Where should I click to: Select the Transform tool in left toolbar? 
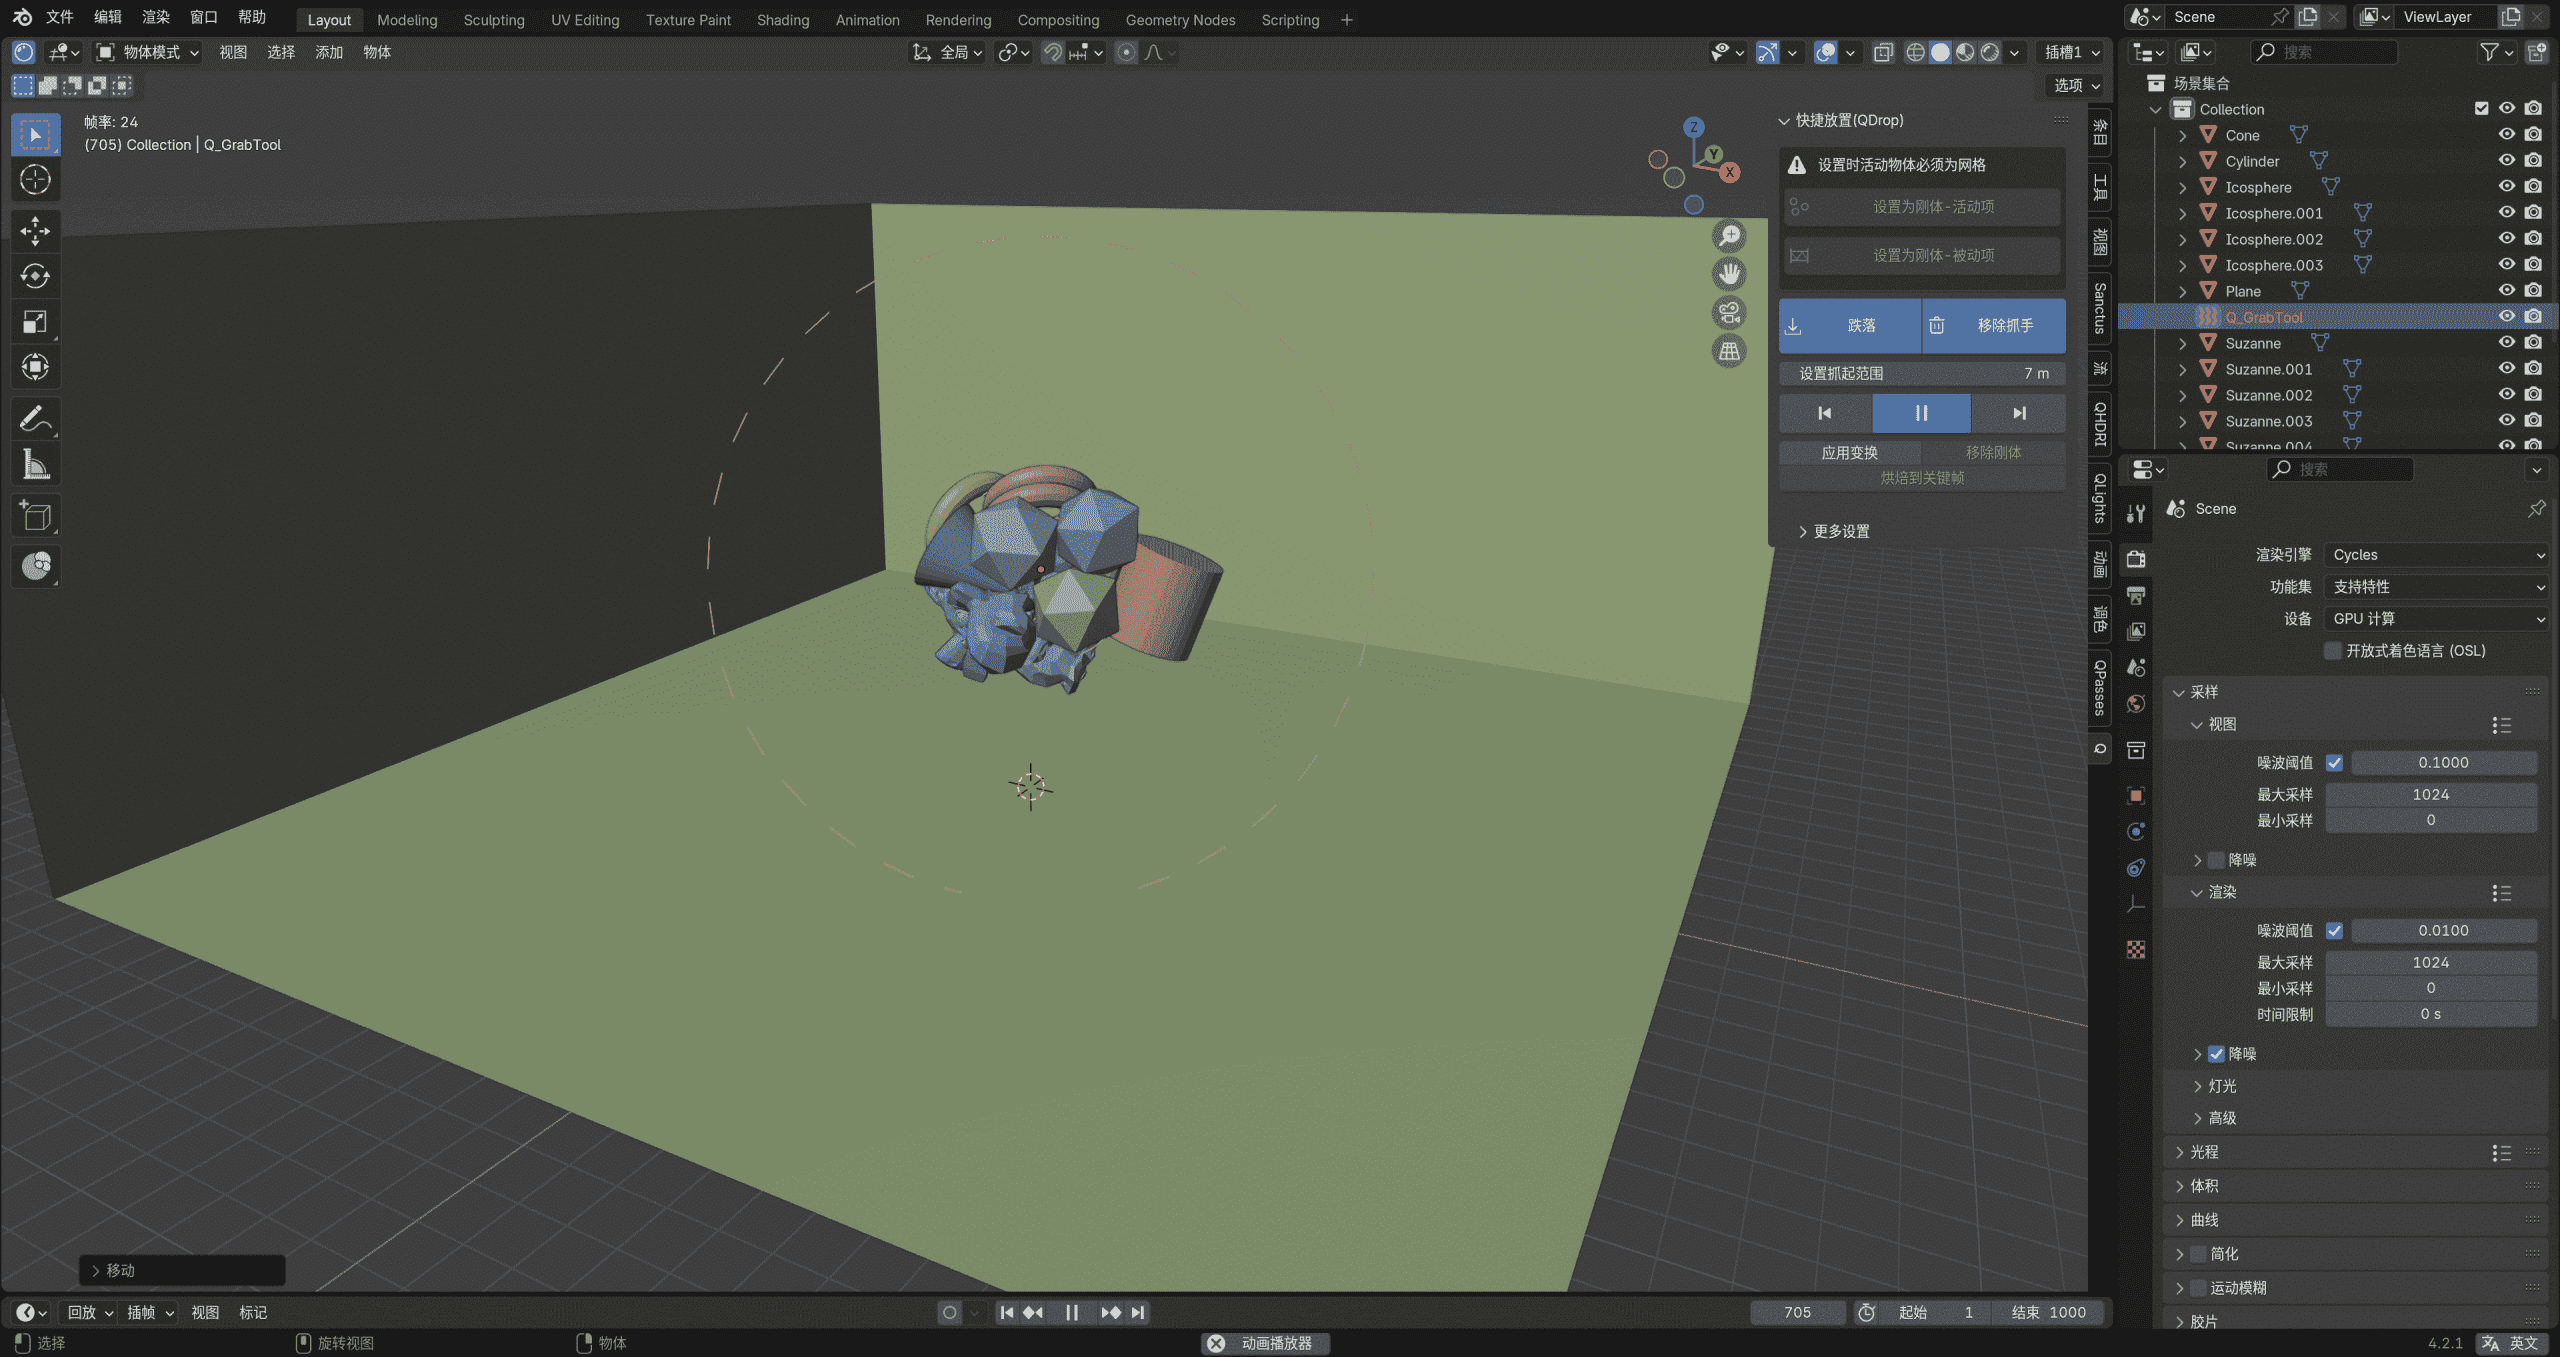[35, 367]
